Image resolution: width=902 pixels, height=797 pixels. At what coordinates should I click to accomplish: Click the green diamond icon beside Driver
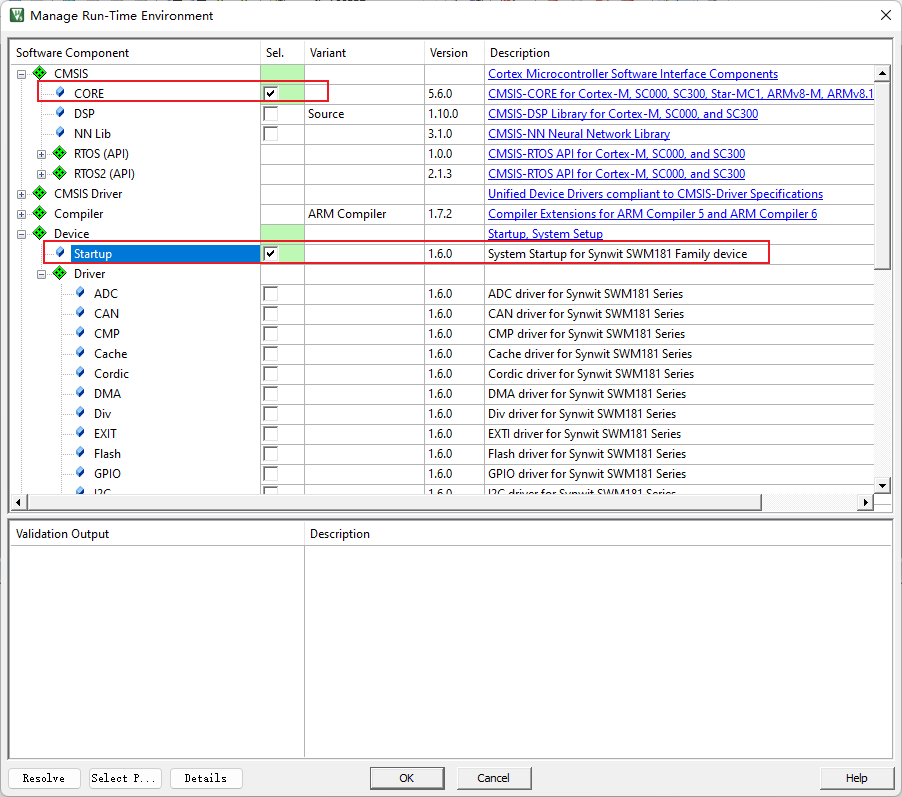coord(60,274)
